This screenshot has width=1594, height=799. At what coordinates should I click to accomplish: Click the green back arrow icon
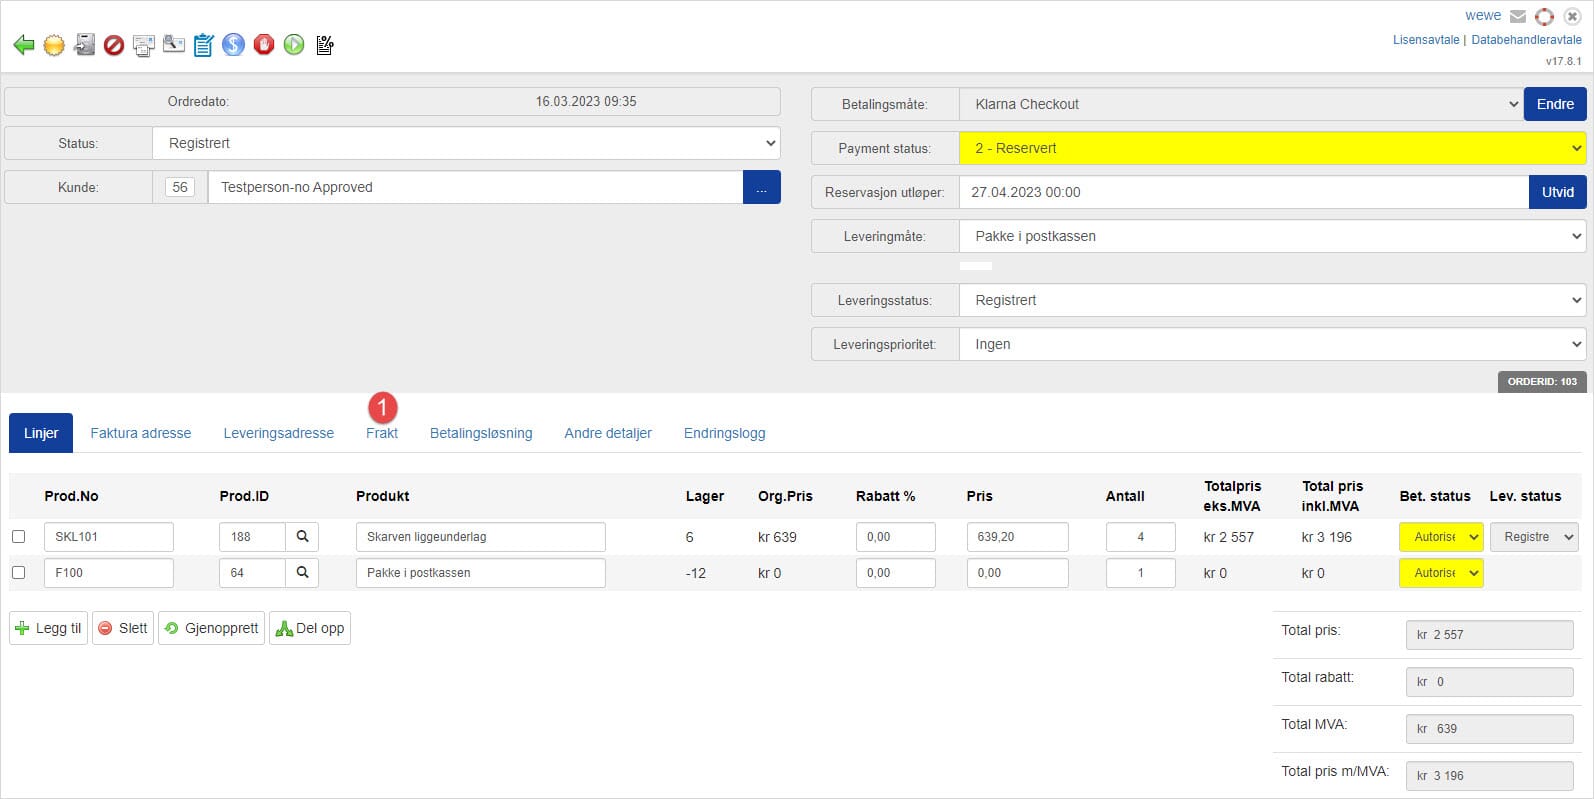point(24,45)
